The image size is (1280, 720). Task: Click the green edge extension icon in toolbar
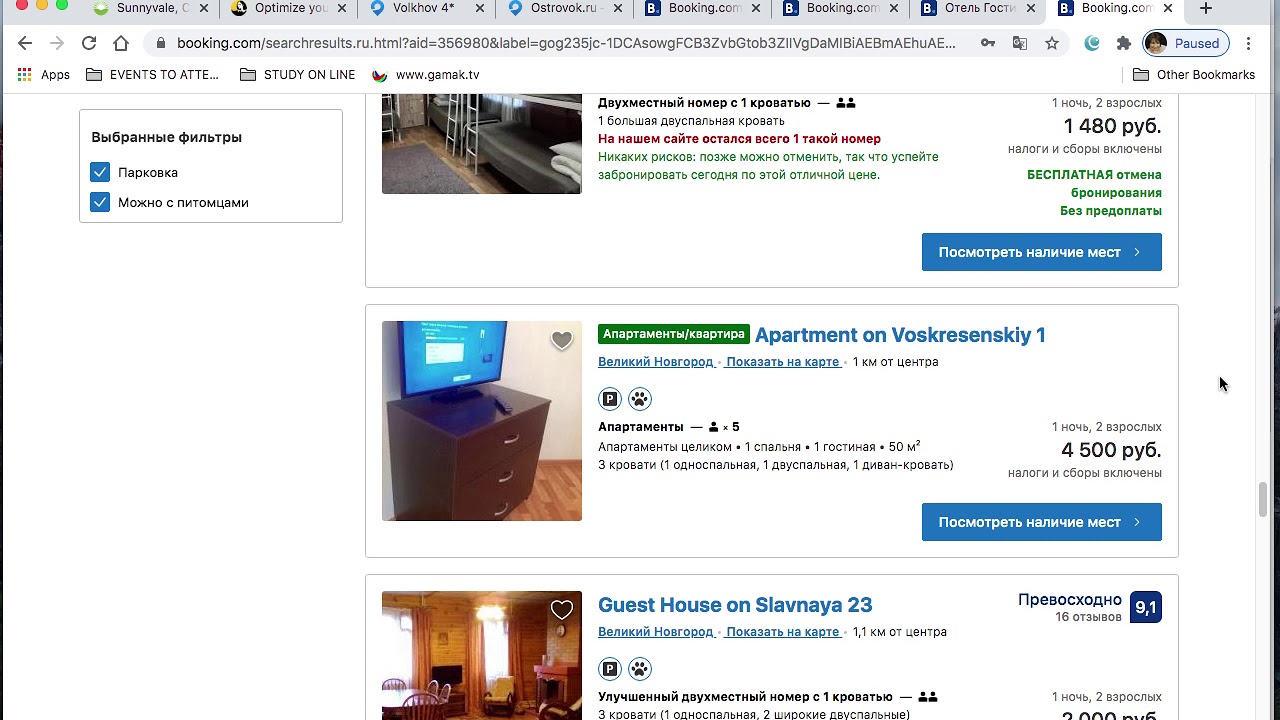tap(1092, 43)
